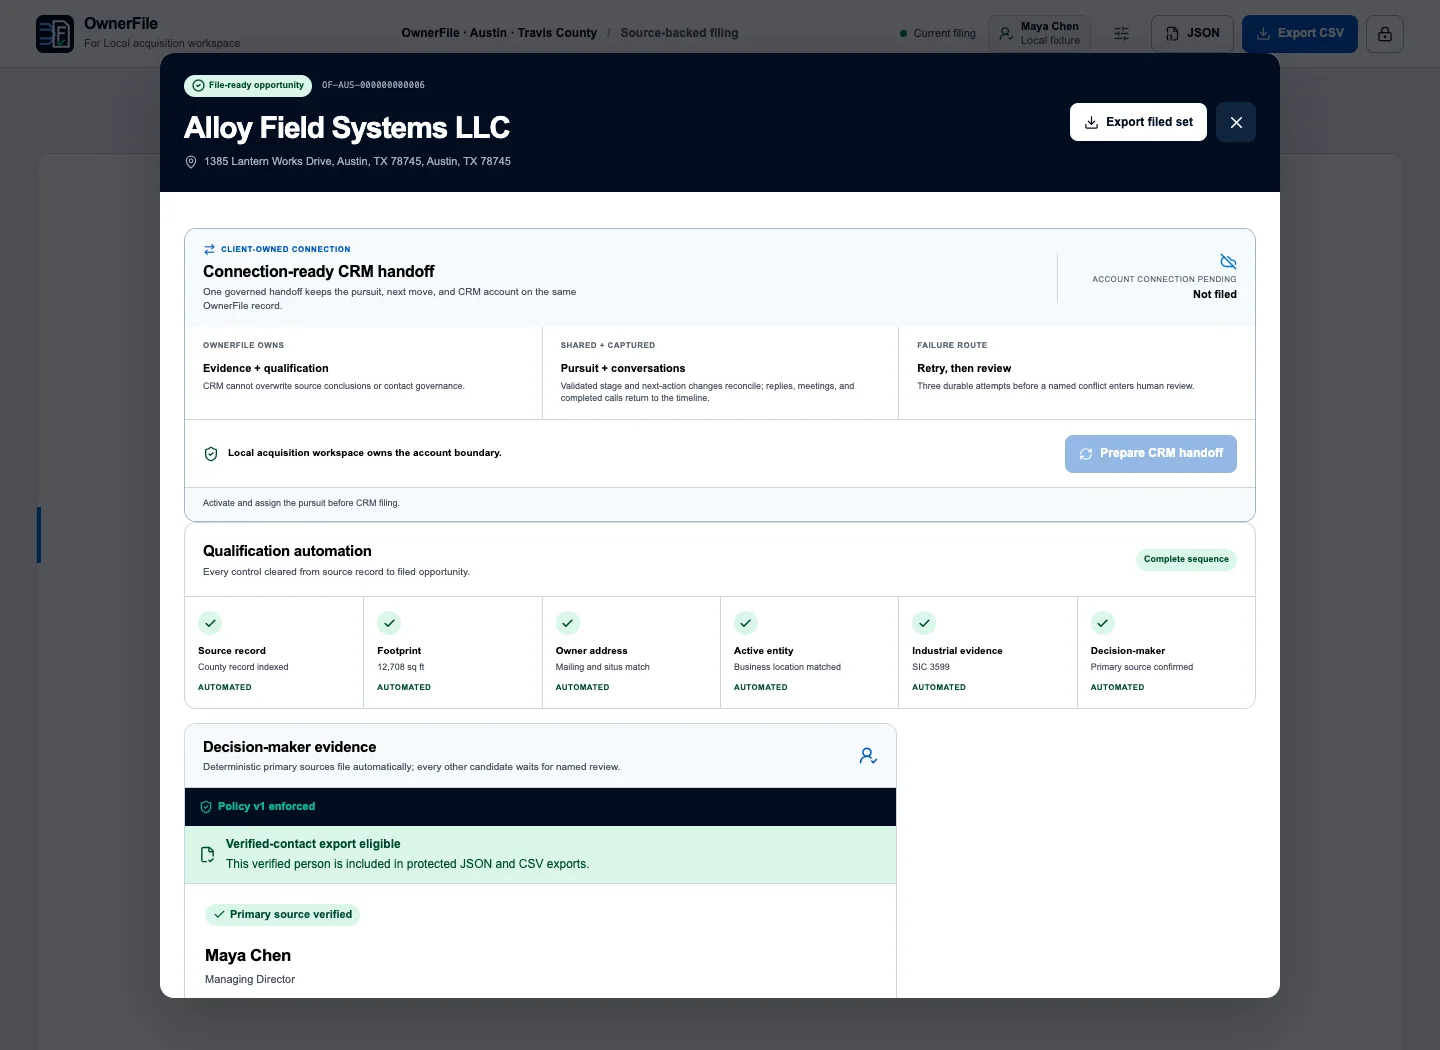The width and height of the screenshot is (1440, 1050).
Task: Click the File-ready opportunity badge
Action: coord(248,86)
